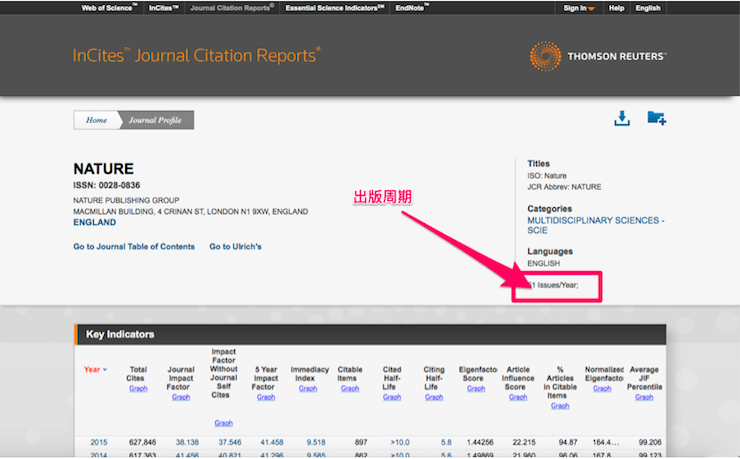The width and height of the screenshot is (740, 459).
Task: Open the ENGLAND country link
Action: tap(94, 223)
